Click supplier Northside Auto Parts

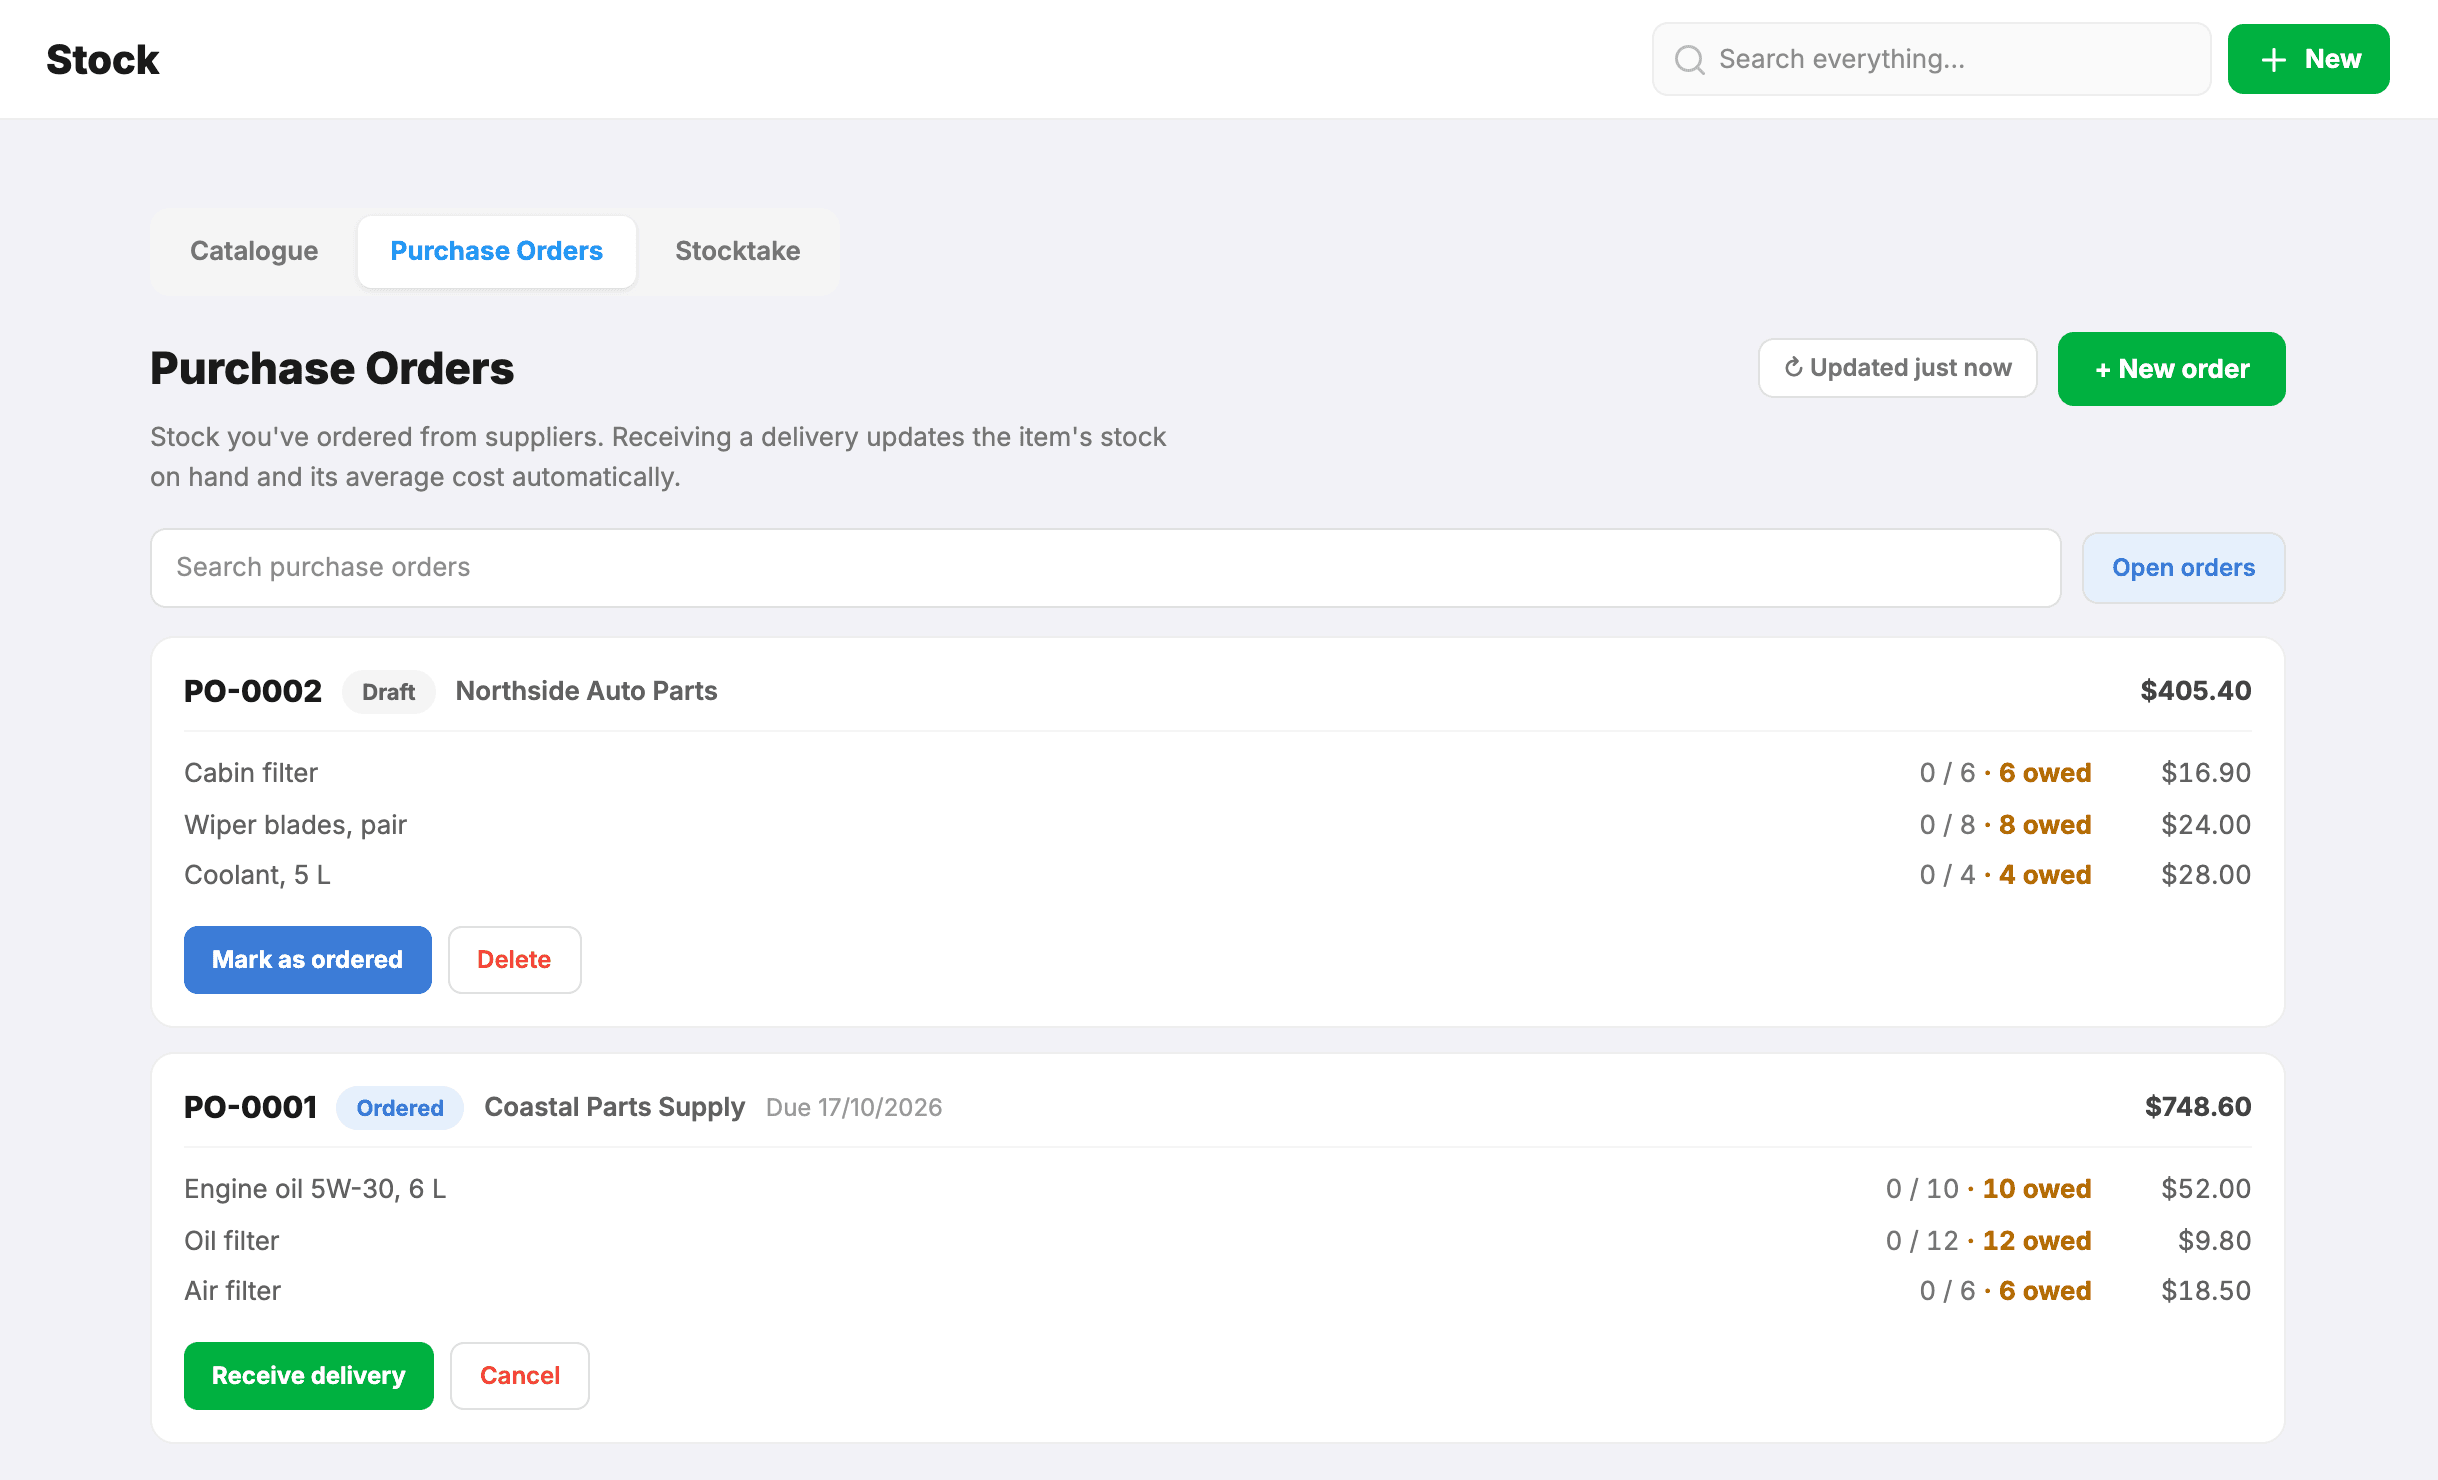point(586,691)
